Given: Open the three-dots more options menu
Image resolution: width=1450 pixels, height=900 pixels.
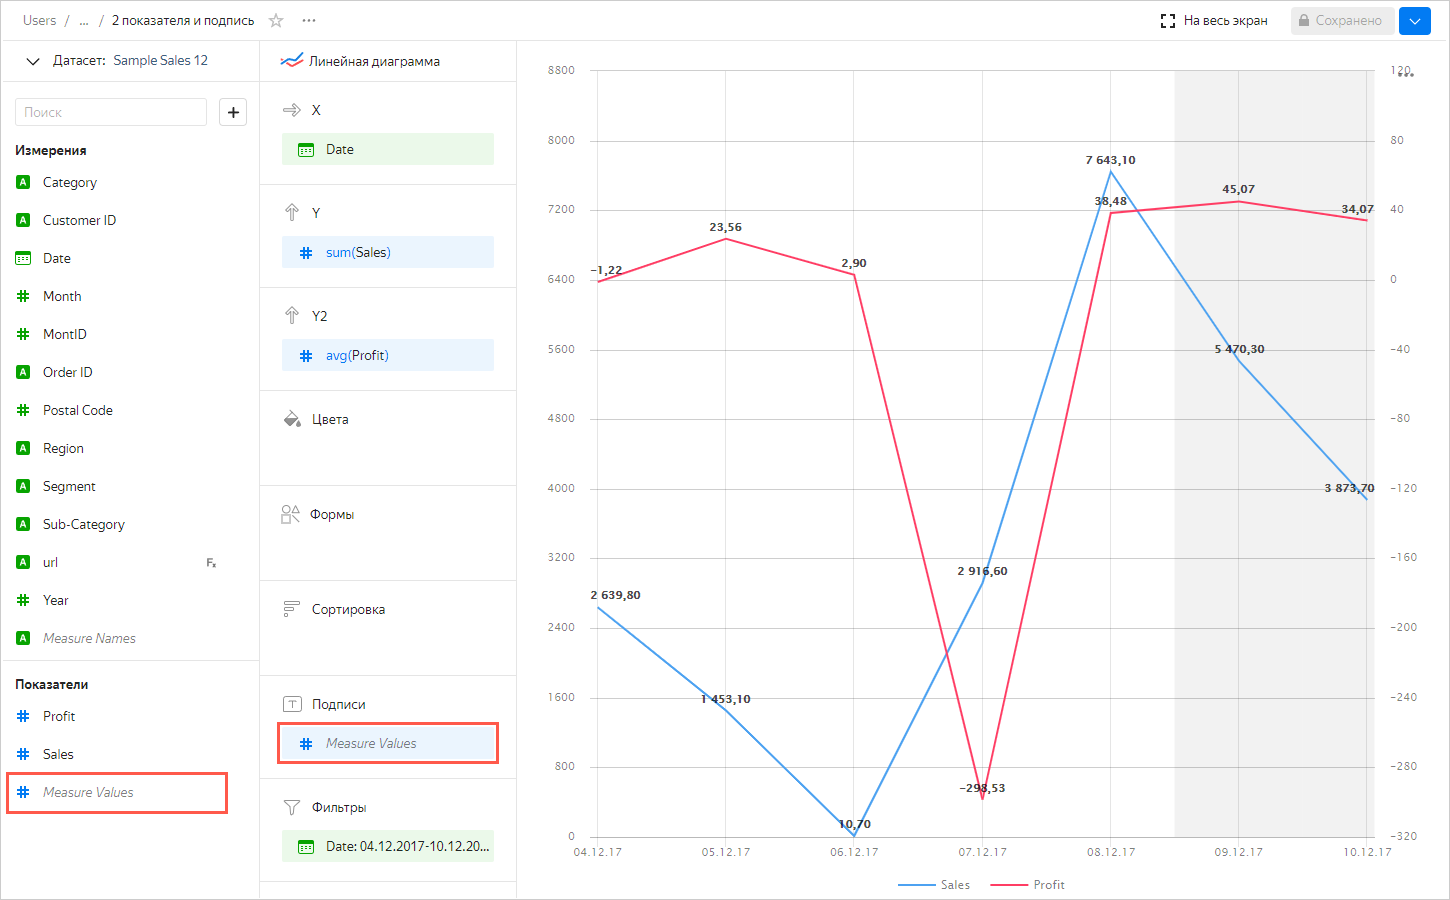Looking at the screenshot, I should (309, 20).
